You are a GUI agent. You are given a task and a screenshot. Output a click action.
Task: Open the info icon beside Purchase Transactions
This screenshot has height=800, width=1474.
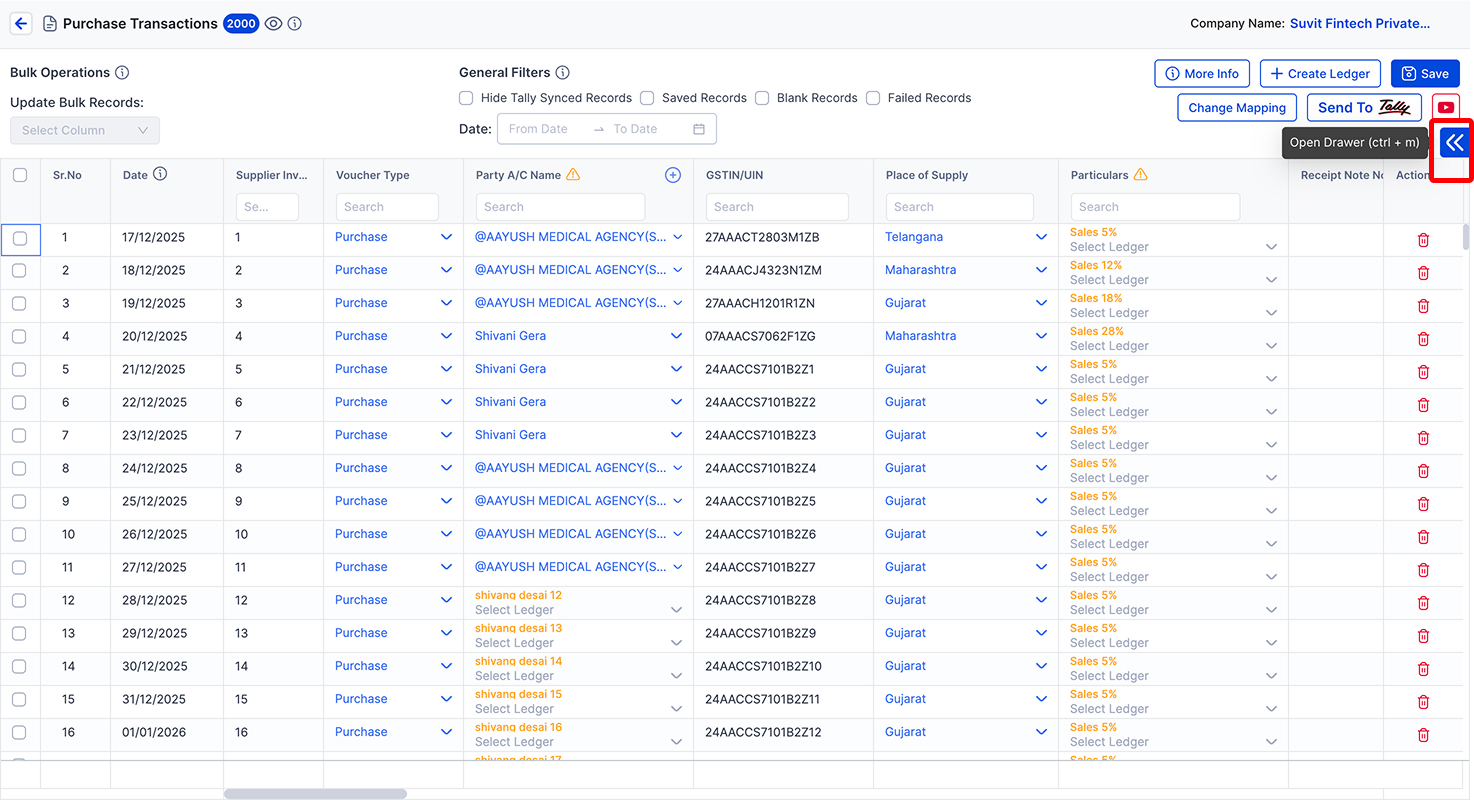pyautogui.click(x=295, y=23)
